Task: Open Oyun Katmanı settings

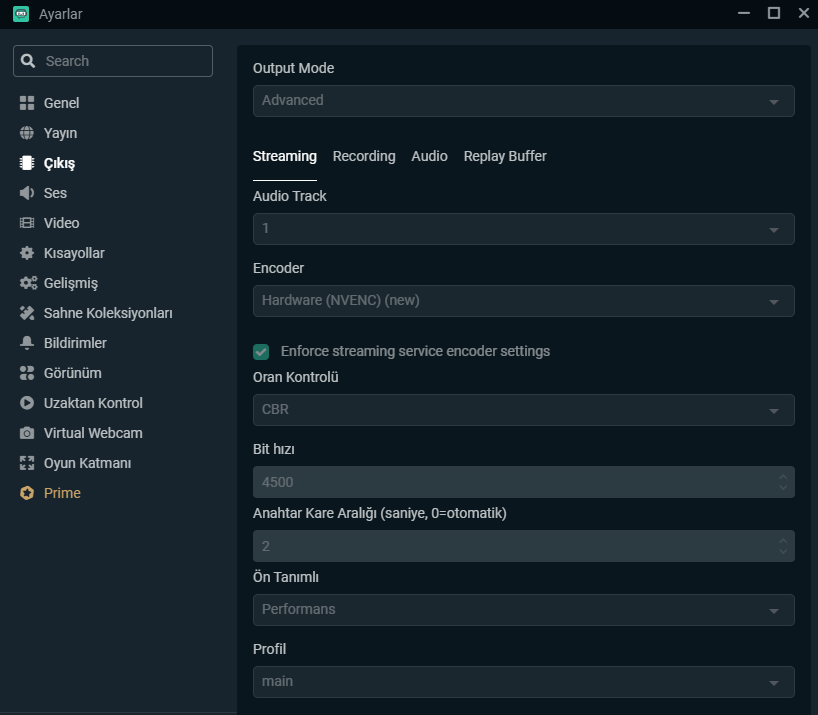Action: pos(87,463)
